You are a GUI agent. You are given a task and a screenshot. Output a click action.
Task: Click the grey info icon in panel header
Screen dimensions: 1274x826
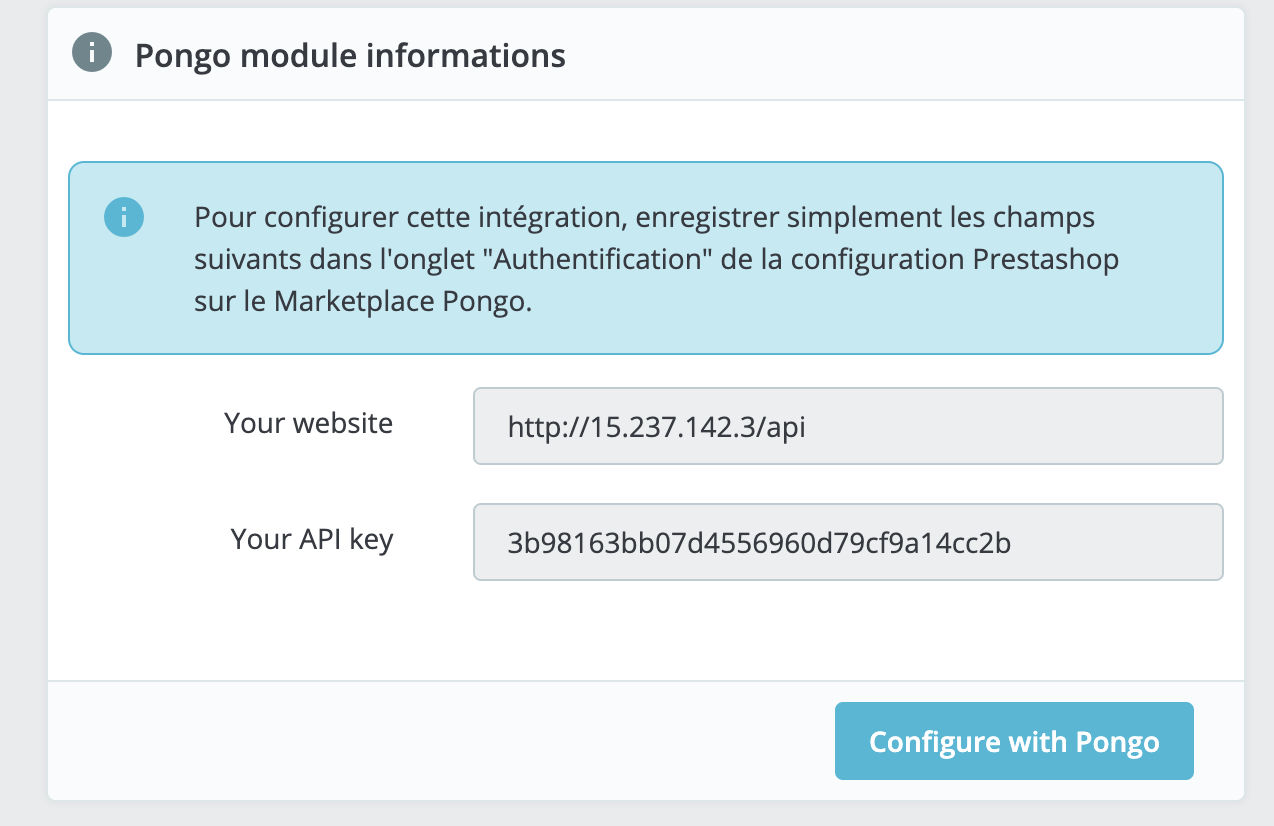point(92,54)
